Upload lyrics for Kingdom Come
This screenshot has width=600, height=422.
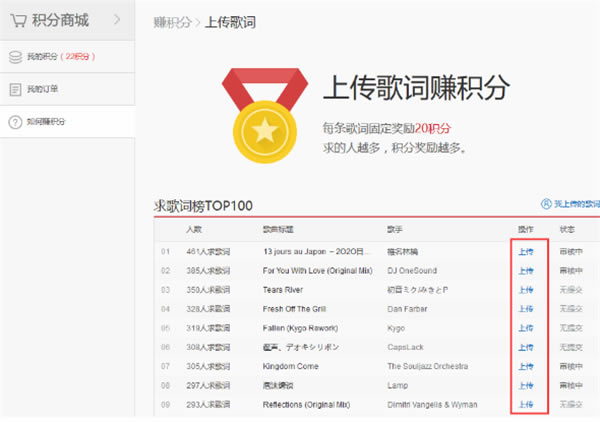pos(526,367)
